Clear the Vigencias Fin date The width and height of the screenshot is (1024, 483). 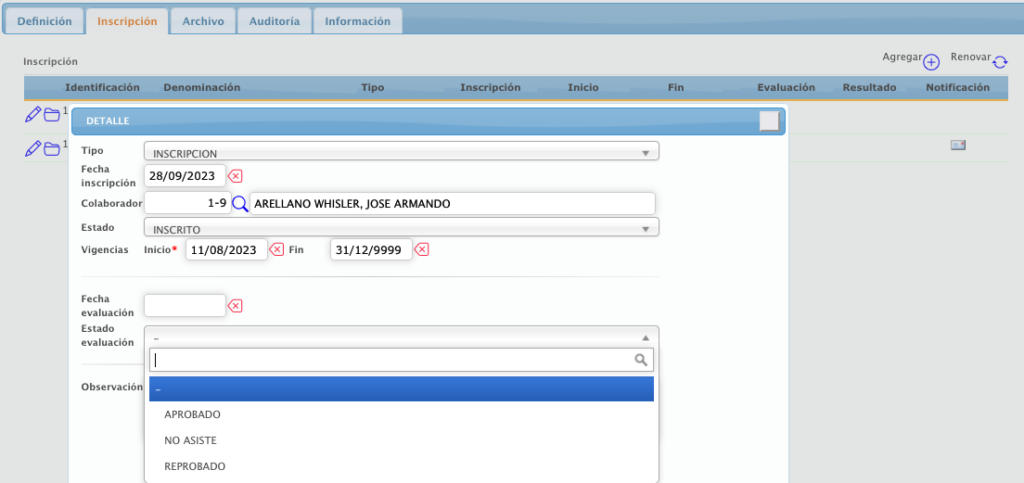pos(422,249)
